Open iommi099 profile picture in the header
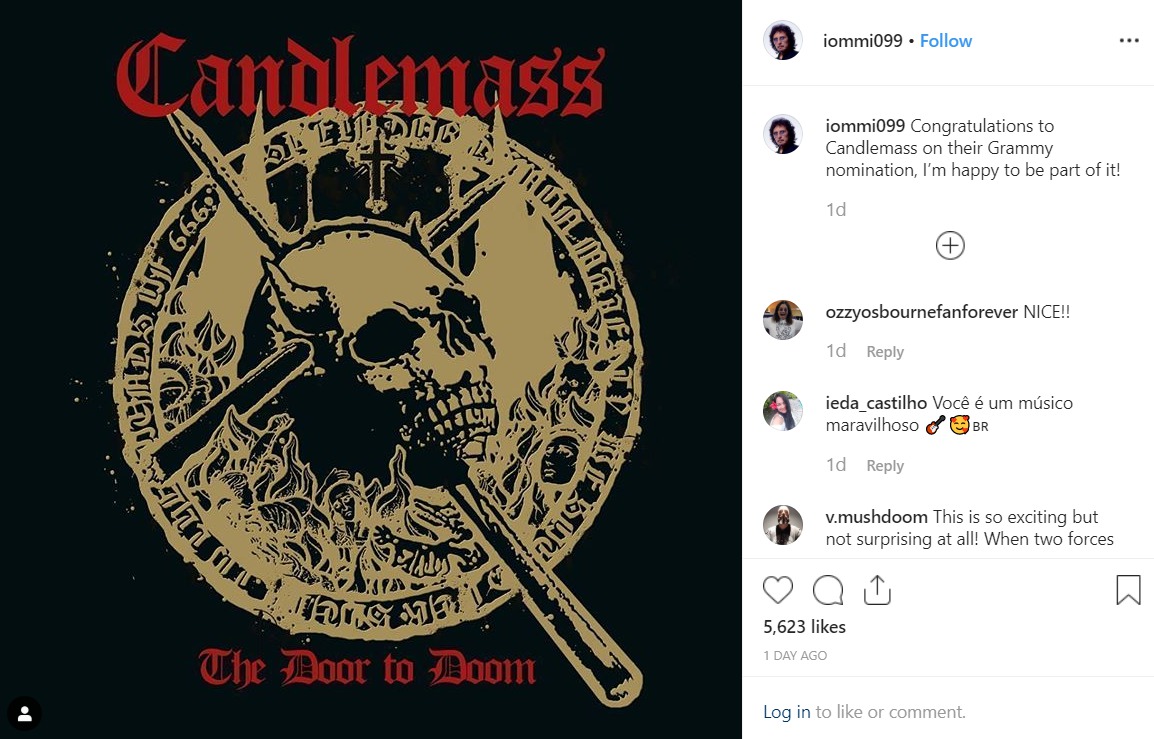Viewport: 1154px width, 739px height. click(x=782, y=40)
